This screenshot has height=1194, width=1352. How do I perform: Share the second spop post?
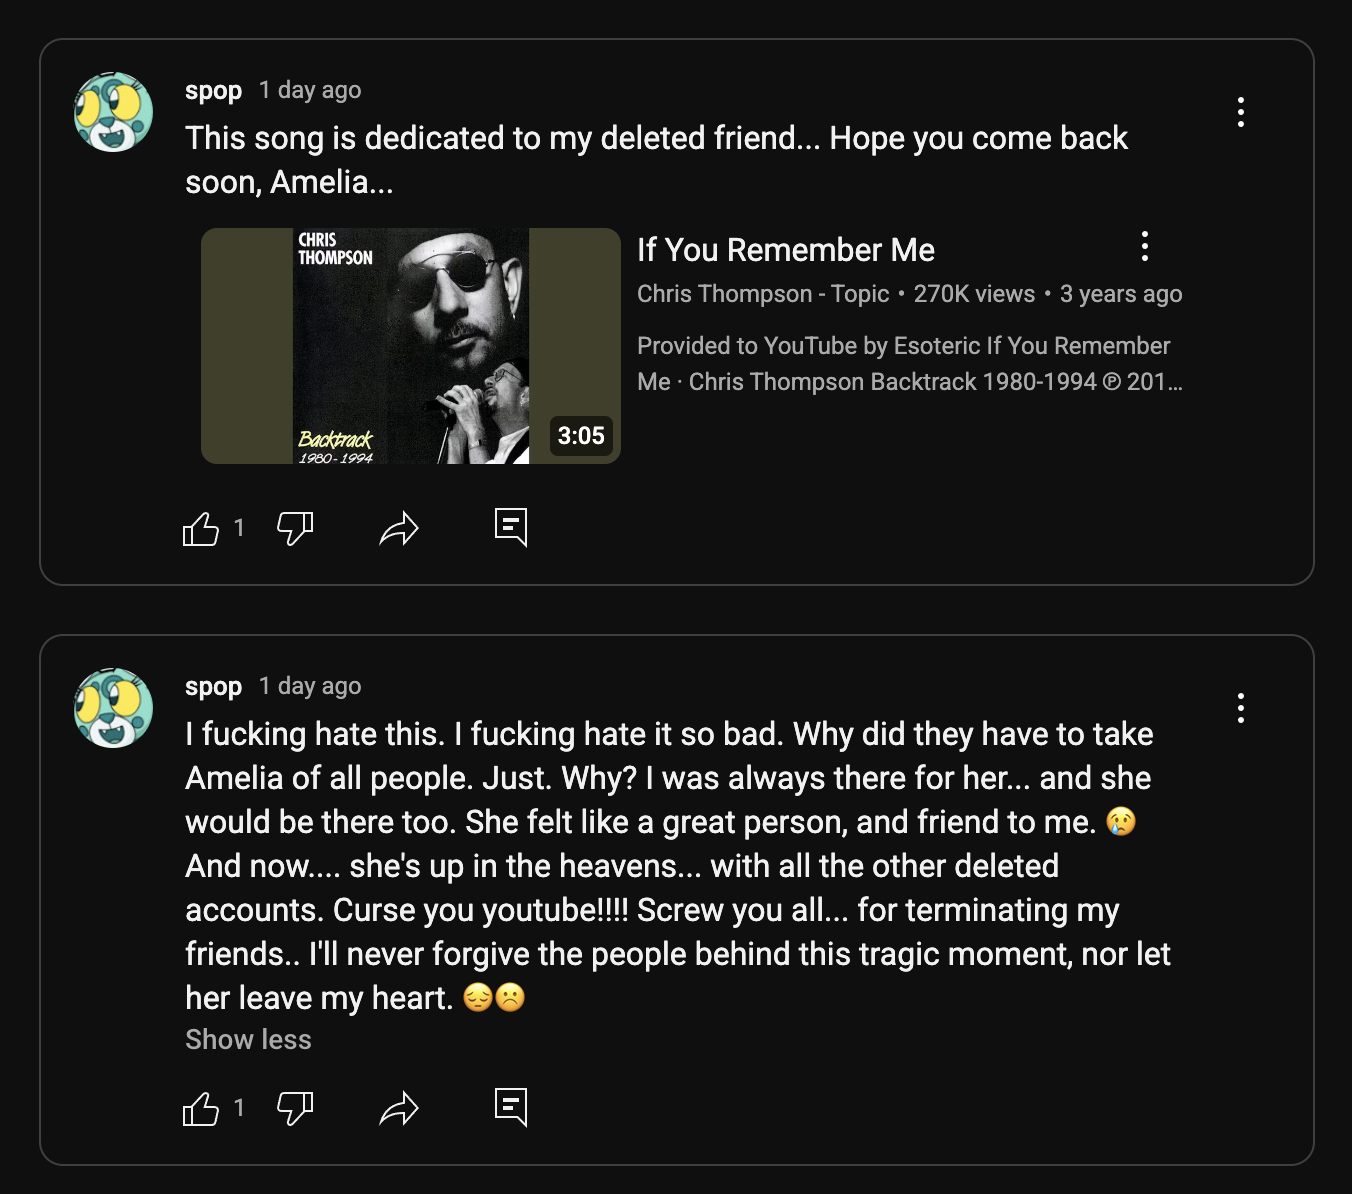click(399, 1108)
